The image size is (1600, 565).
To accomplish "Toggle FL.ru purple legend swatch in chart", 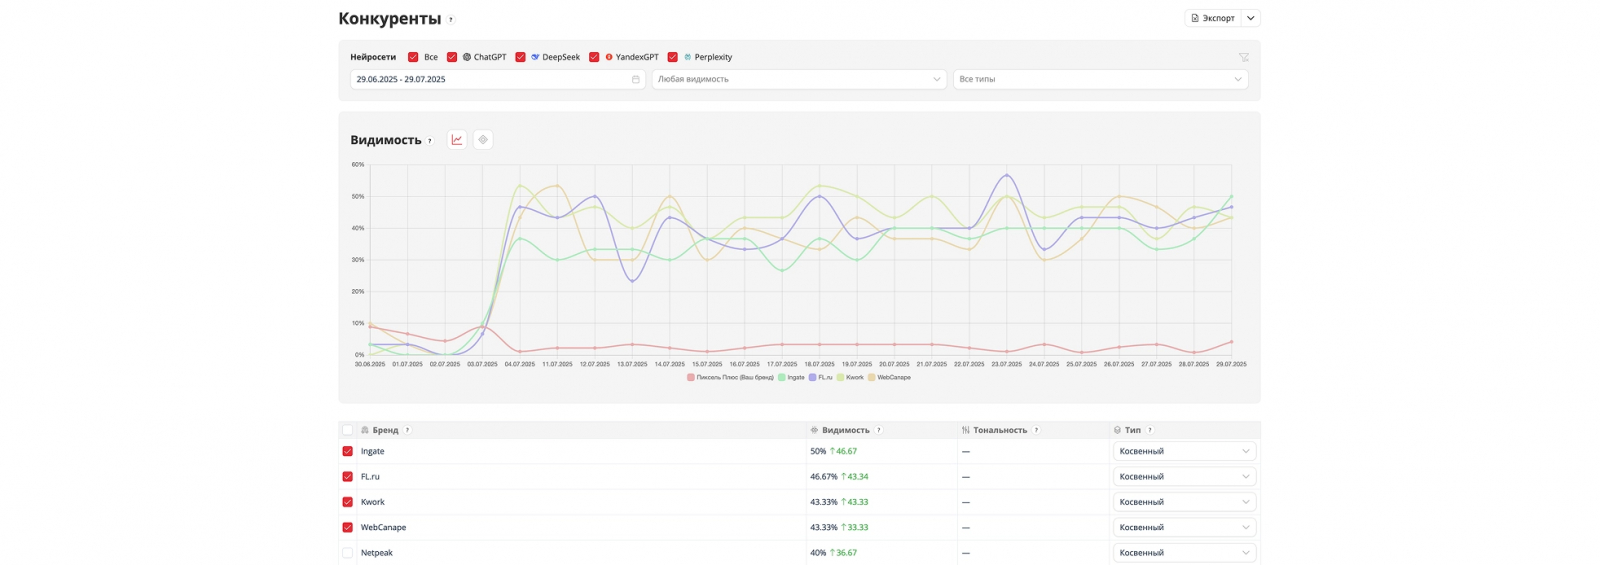I will [x=813, y=378].
